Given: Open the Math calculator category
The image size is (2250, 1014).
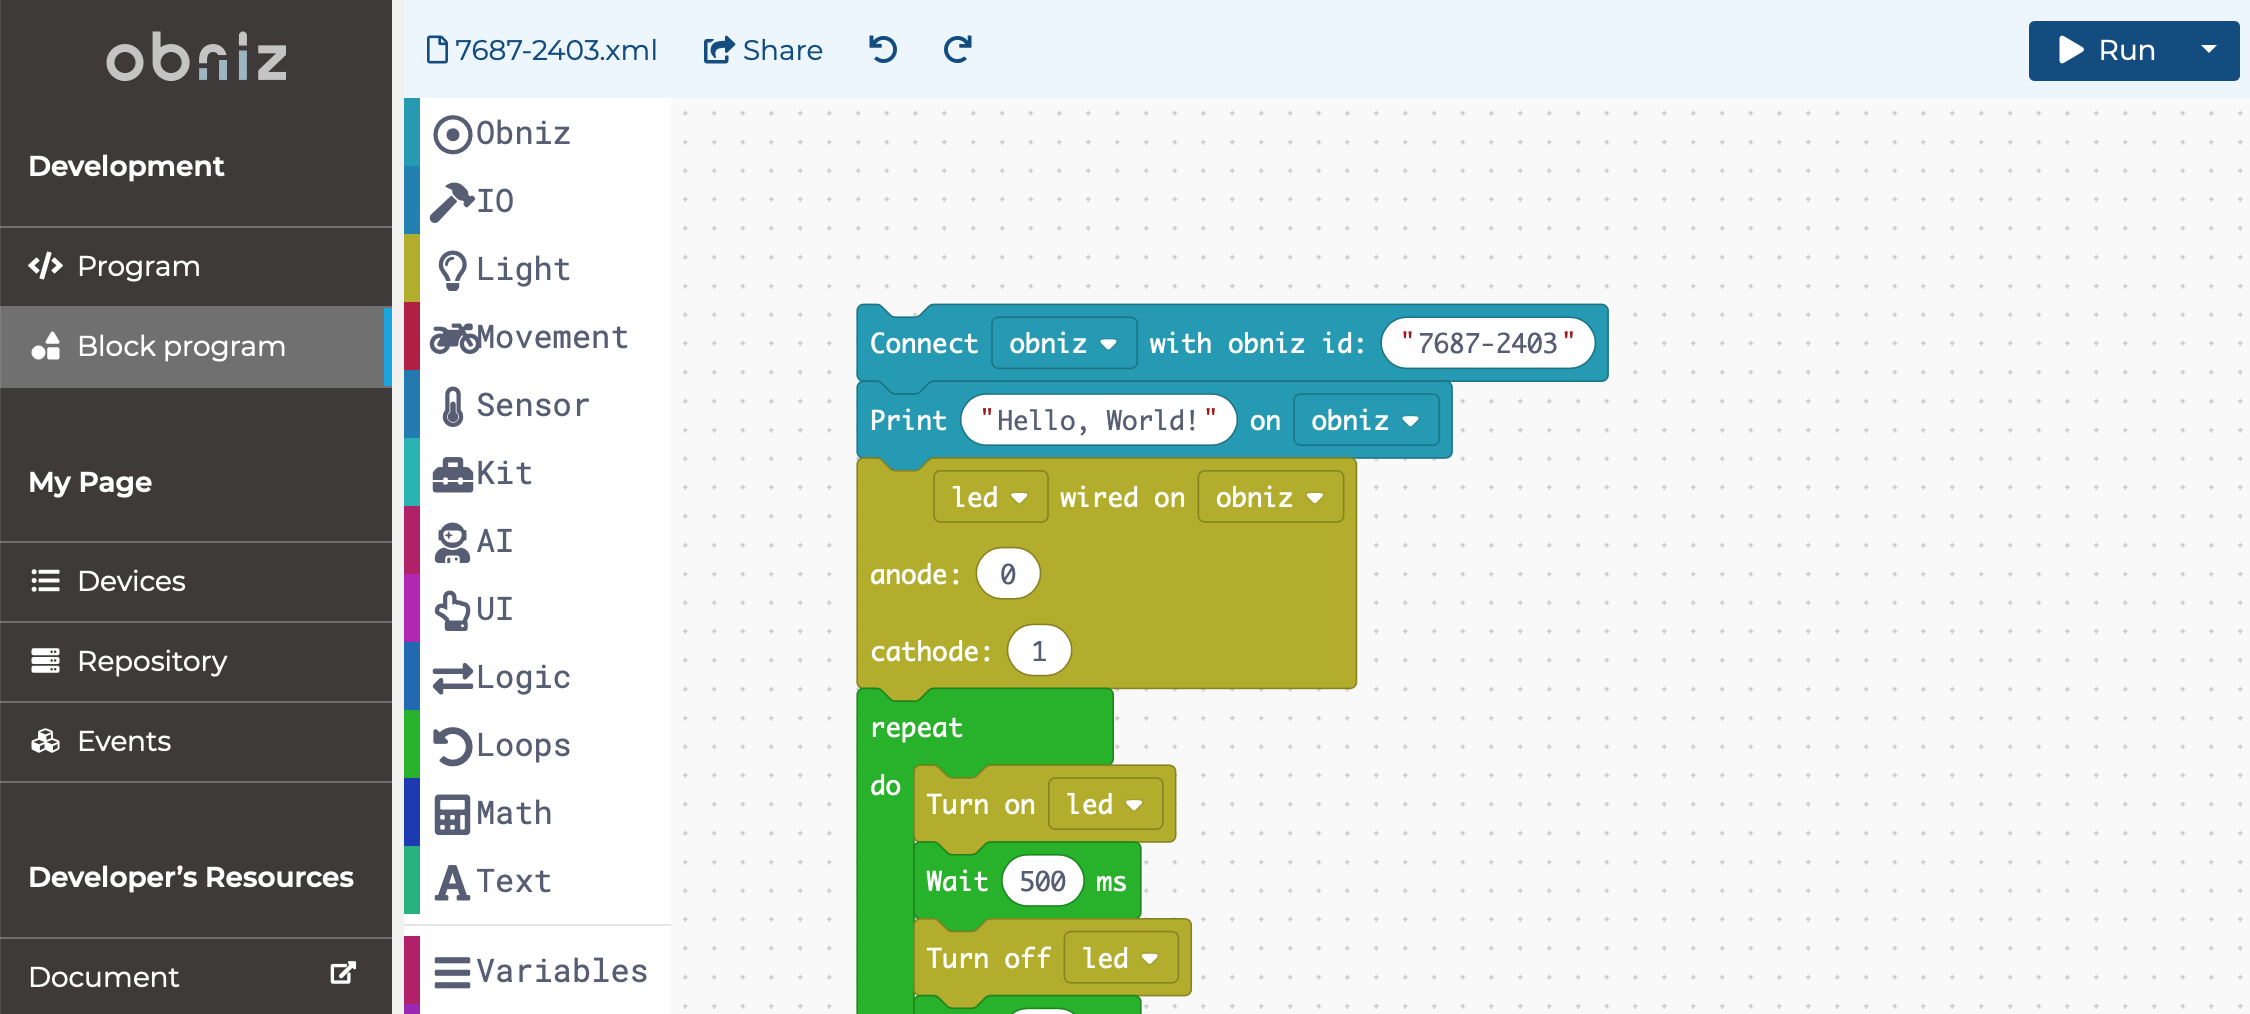Looking at the screenshot, I should [x=453, y=814].
